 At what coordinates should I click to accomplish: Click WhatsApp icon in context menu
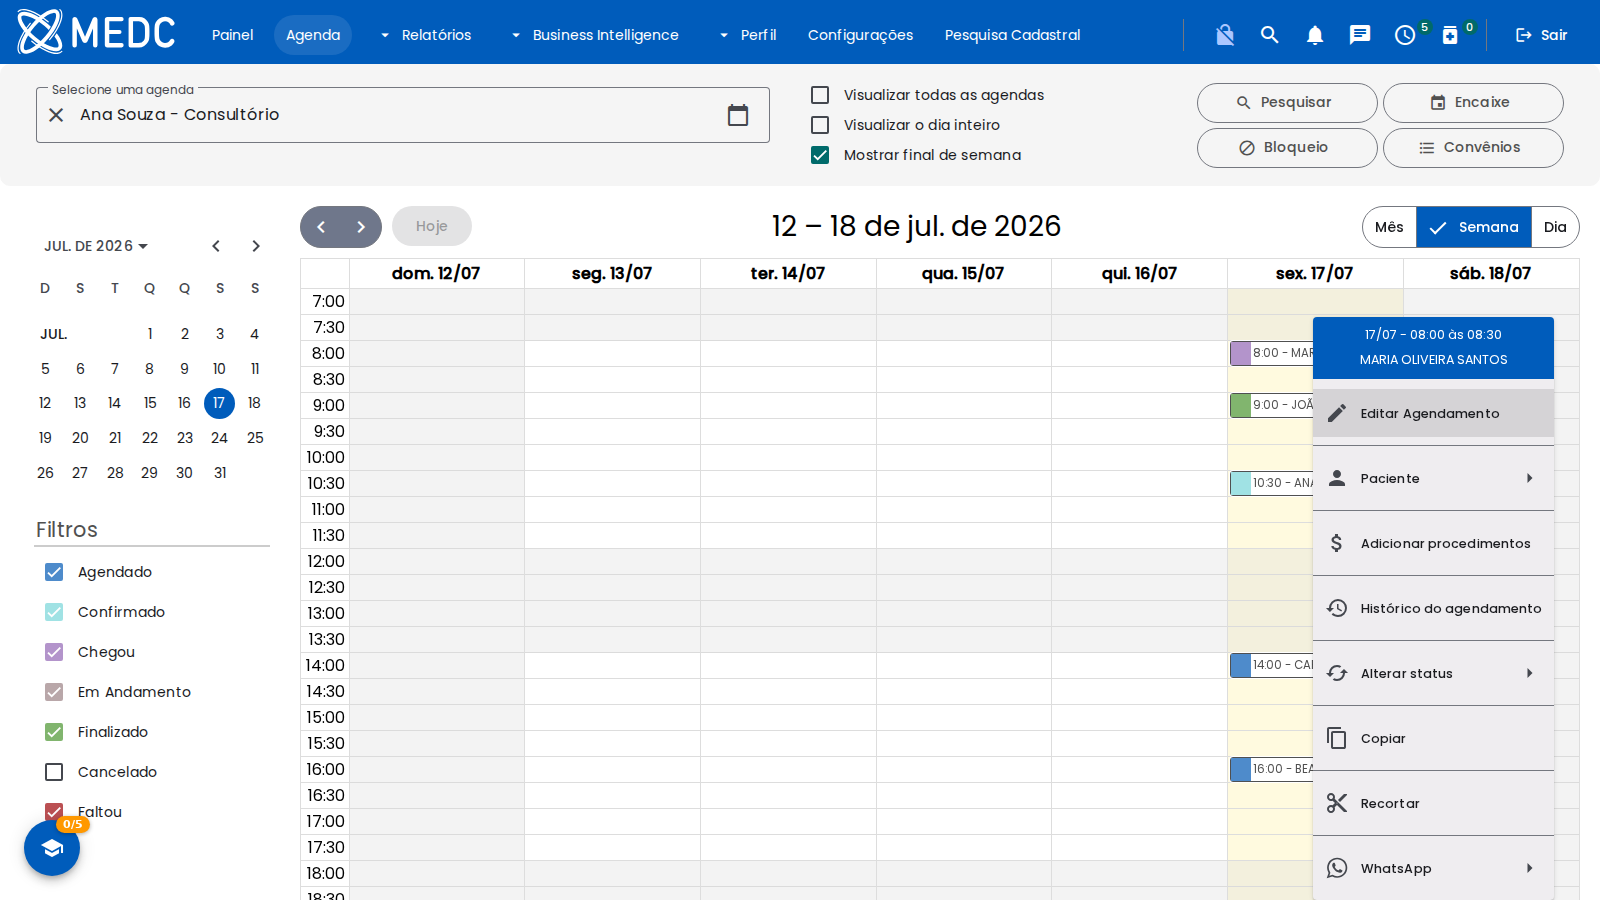(x=1337, y=868)
